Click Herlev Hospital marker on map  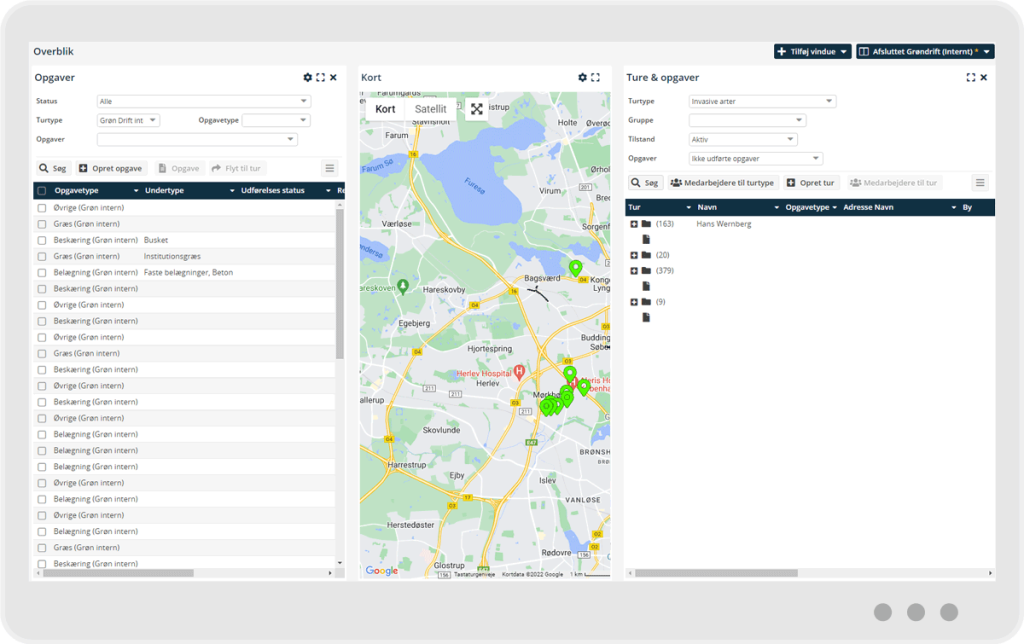coord(519,372)
